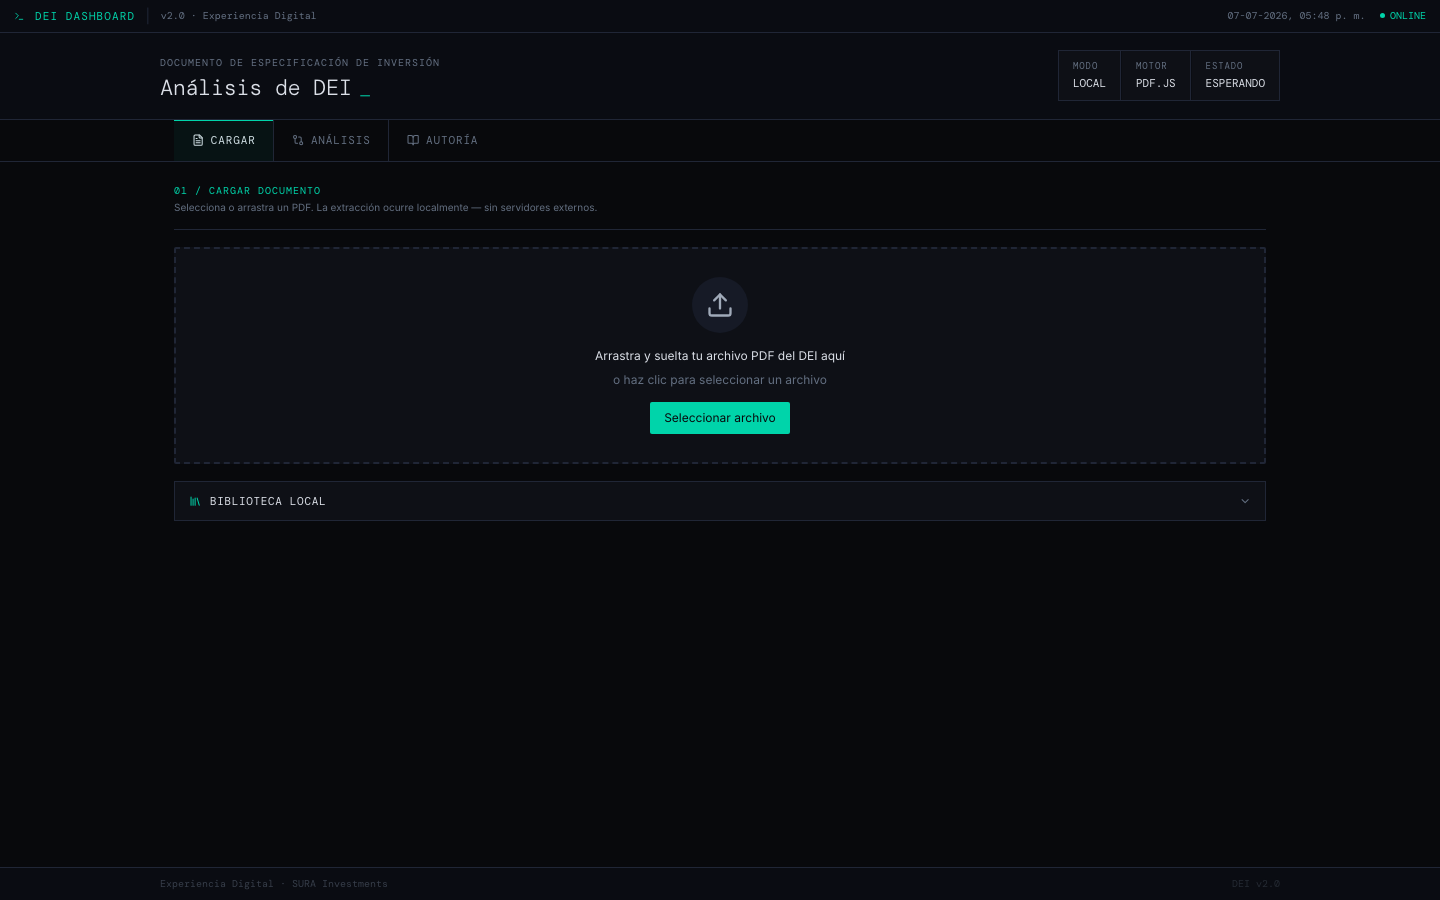Viewport: 1440px width, 900px height.
Task: Click the ONLINE status label
Action: [1408, 16]
